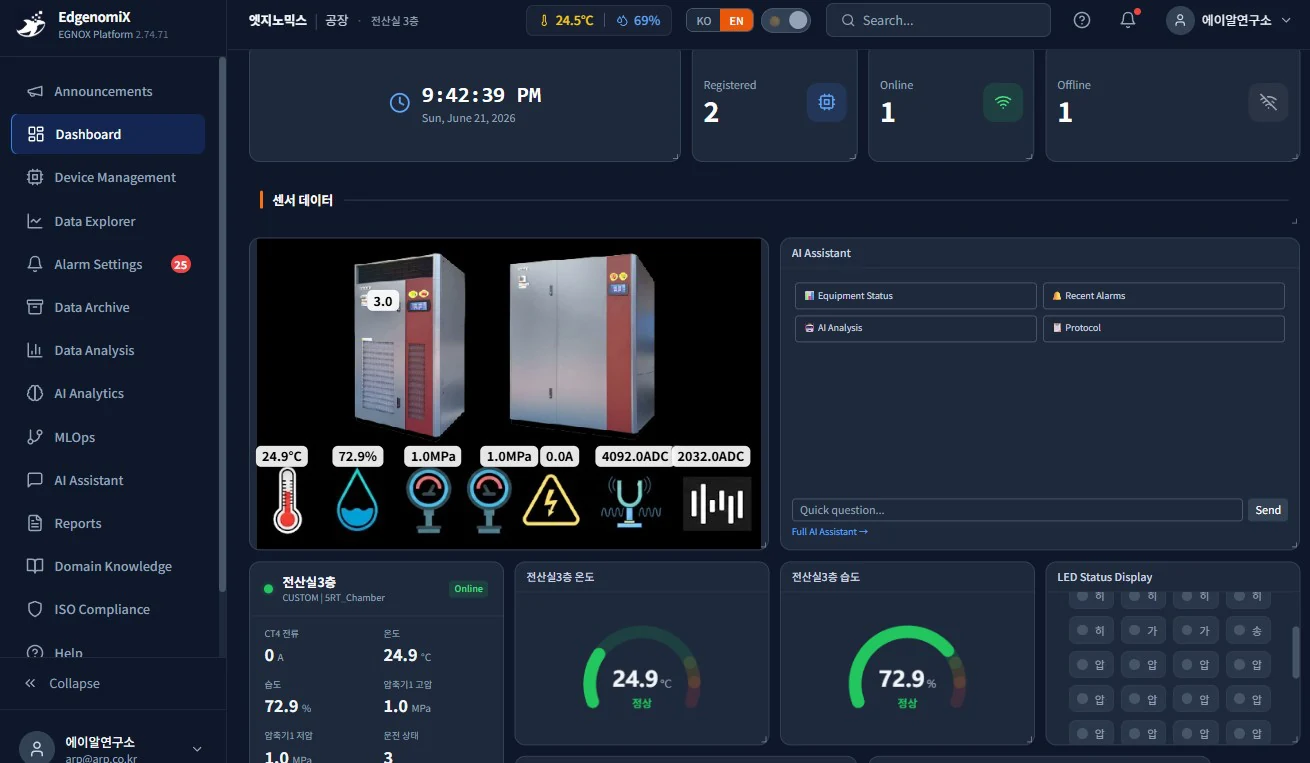Click the 공장 breadcrumb
Screen dimensions: 1310x763
click(337, 20)
